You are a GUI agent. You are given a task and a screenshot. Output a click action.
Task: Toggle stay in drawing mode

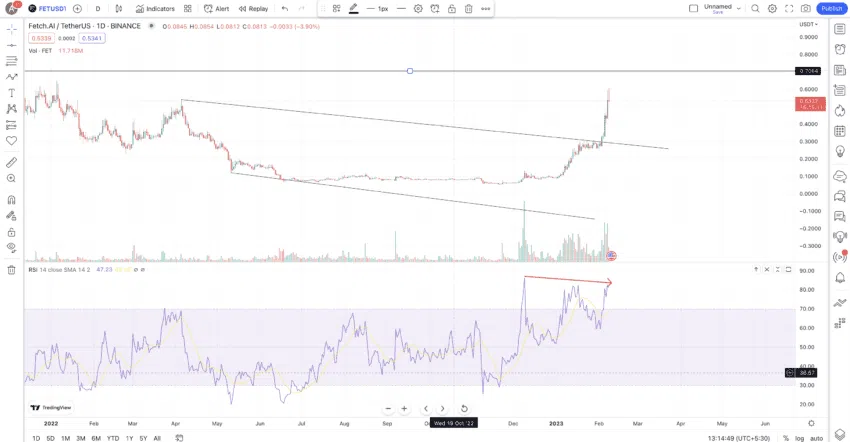point(11,216)
